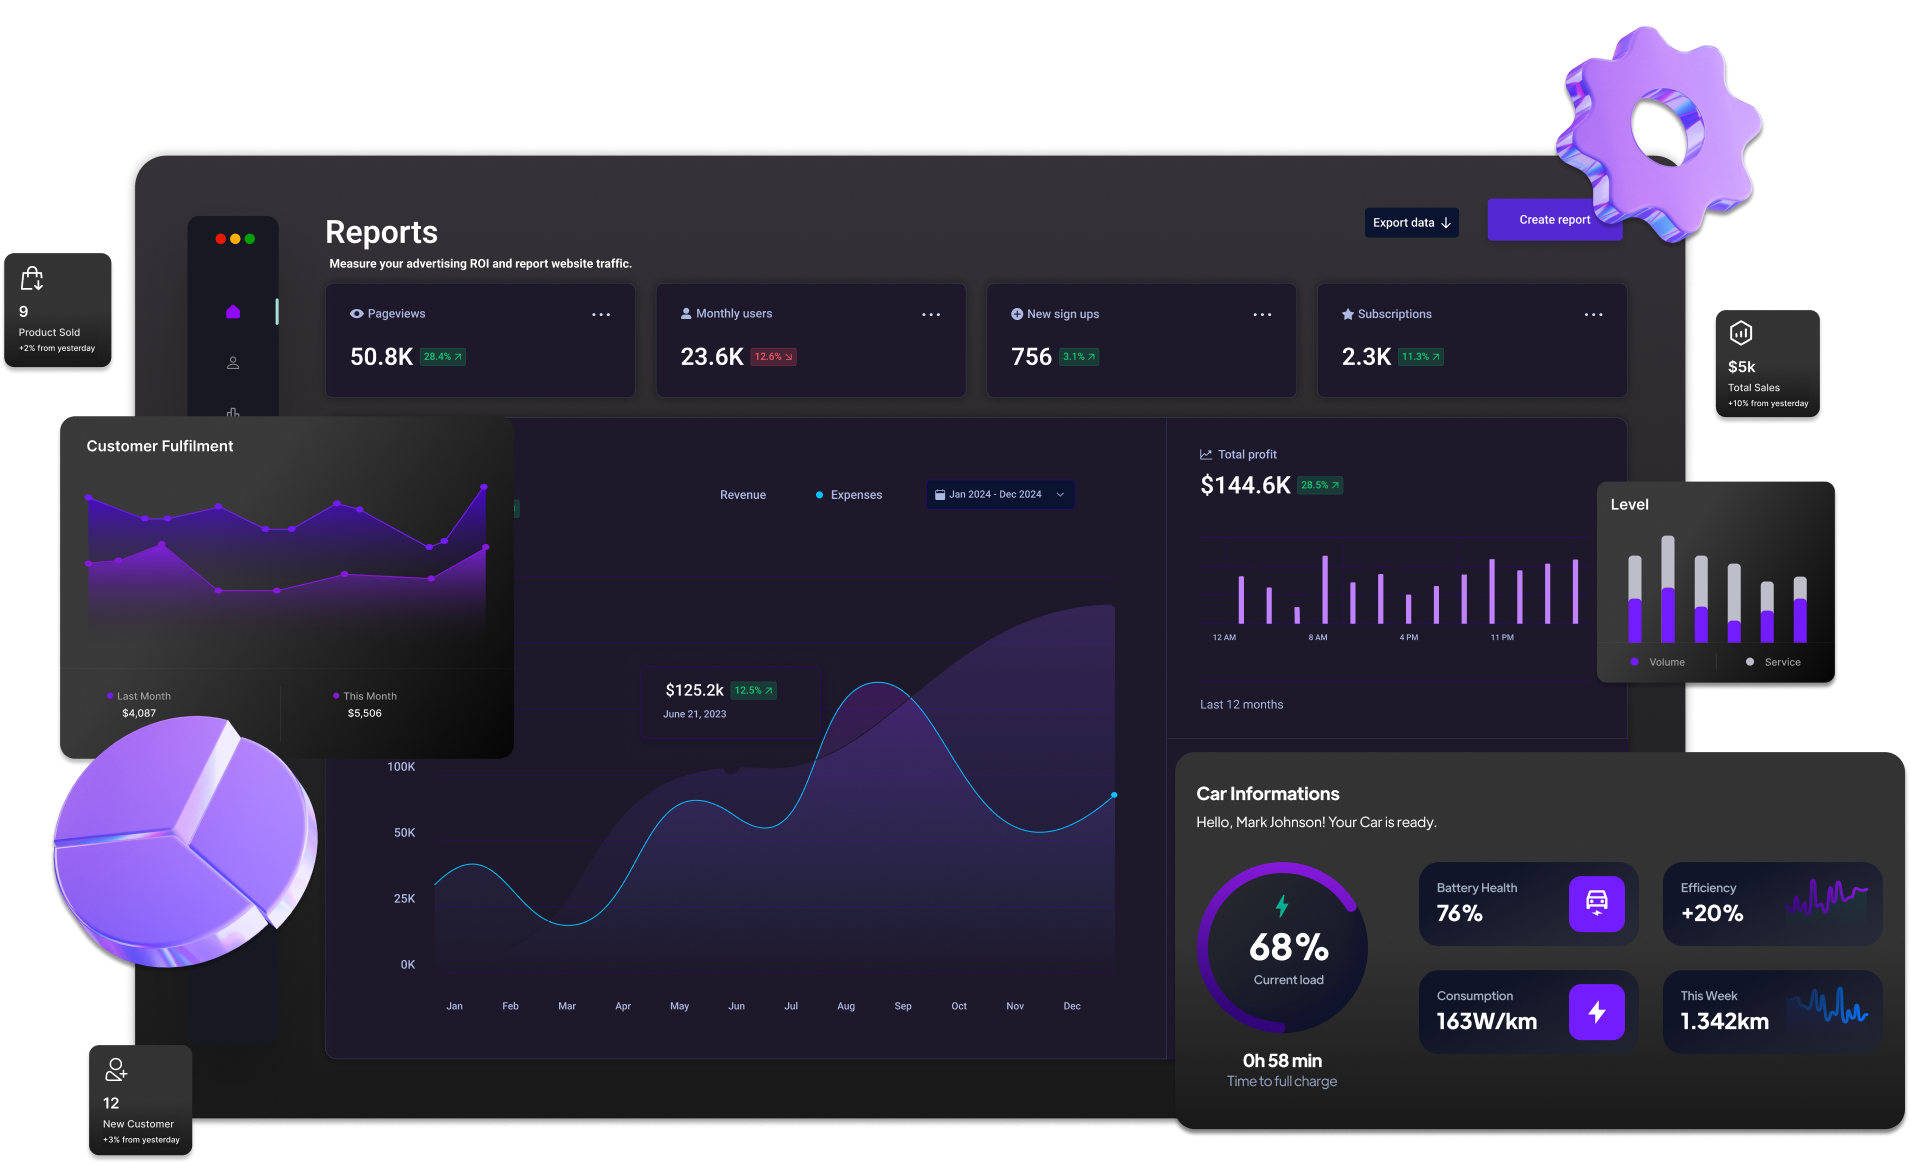Click the 3.1% New sign ups badge
The width and height of the screenshot is (1910, 1164).
pyautogui.click(x=1079, y=357)
